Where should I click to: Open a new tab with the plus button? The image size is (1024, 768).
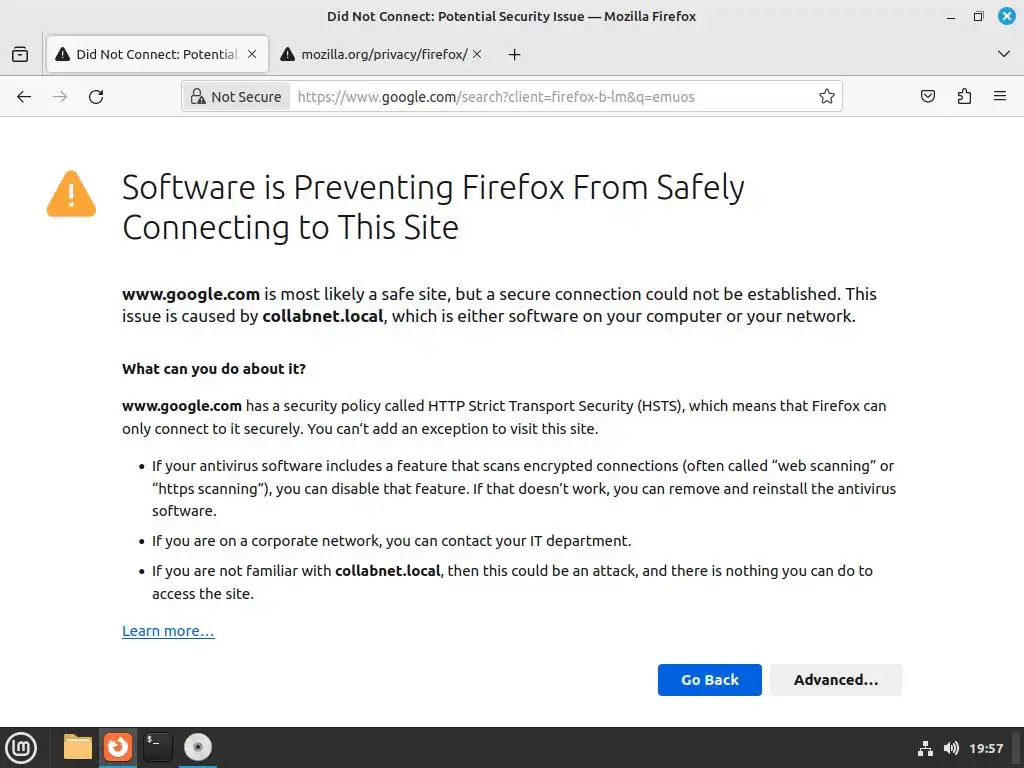pos(514,54)
